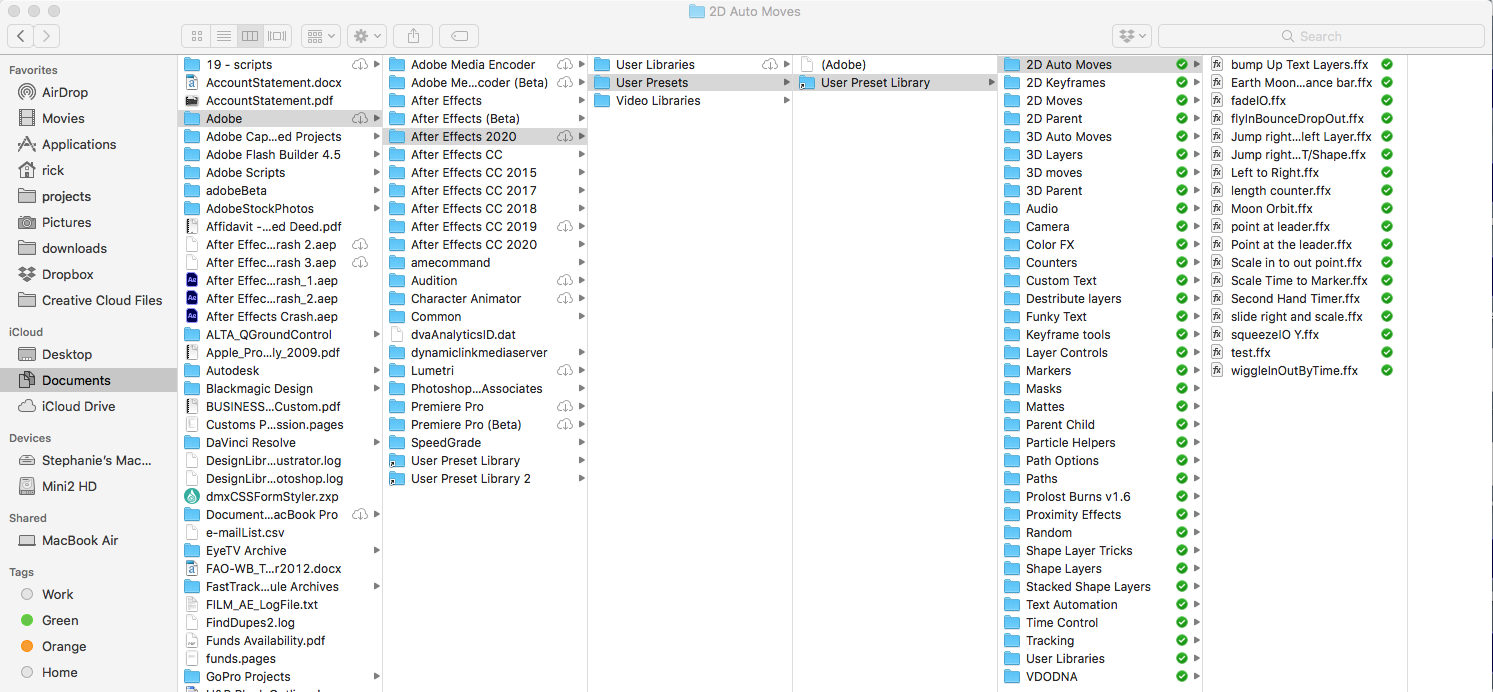Filter by the Orange tag
Screen dimensions: 1493x692
coord(64,646)
